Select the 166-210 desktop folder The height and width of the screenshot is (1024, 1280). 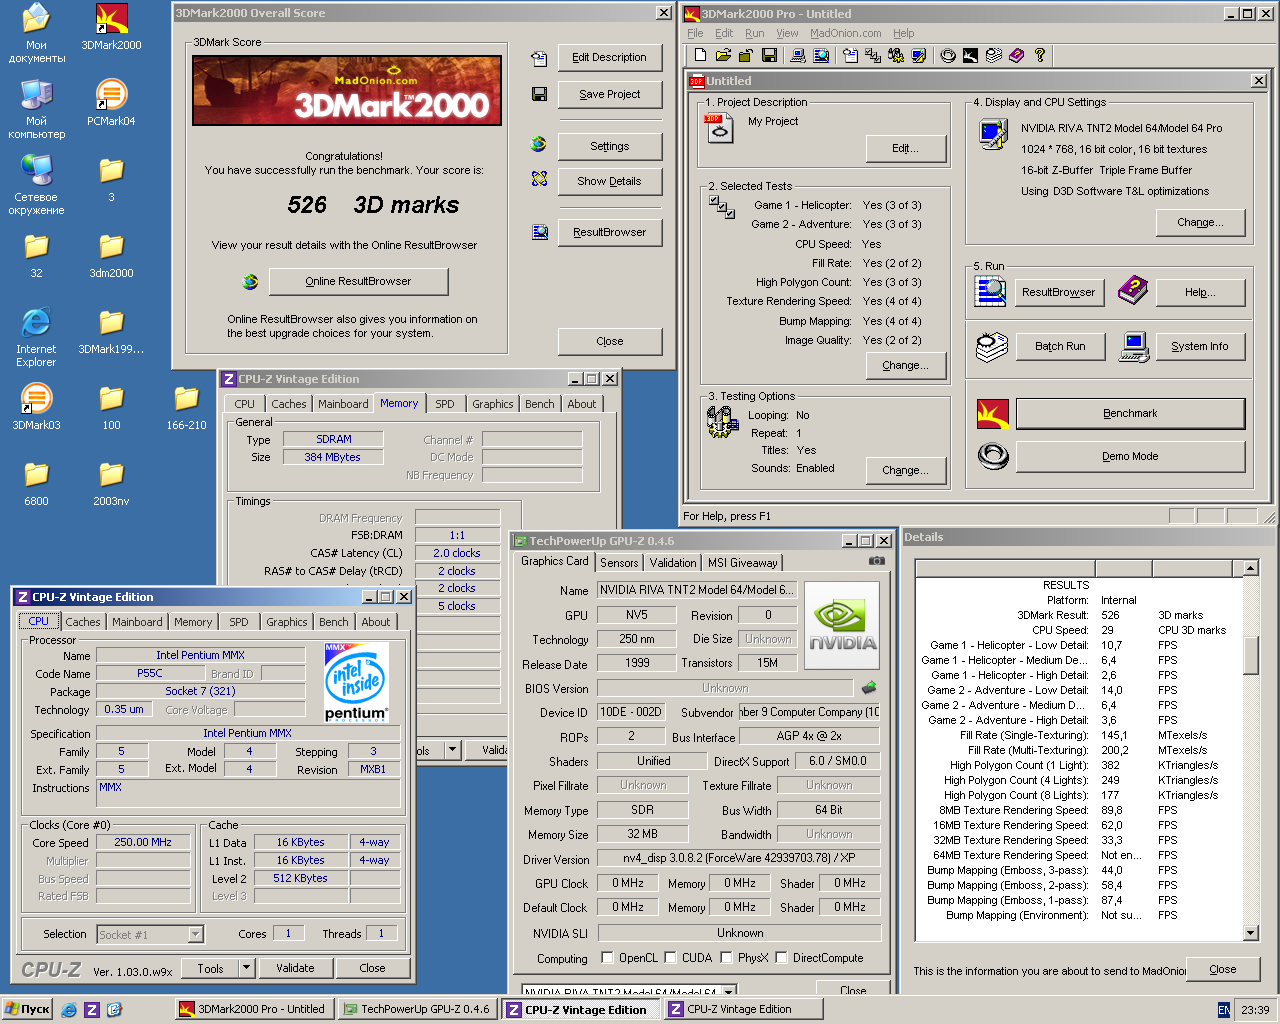[x=186, y=407]
